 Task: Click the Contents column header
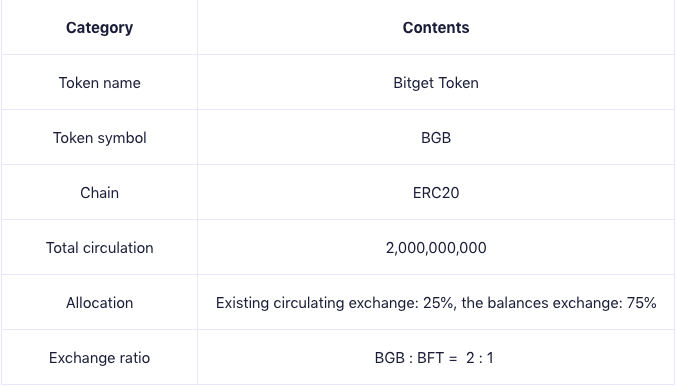coord(436,28)
